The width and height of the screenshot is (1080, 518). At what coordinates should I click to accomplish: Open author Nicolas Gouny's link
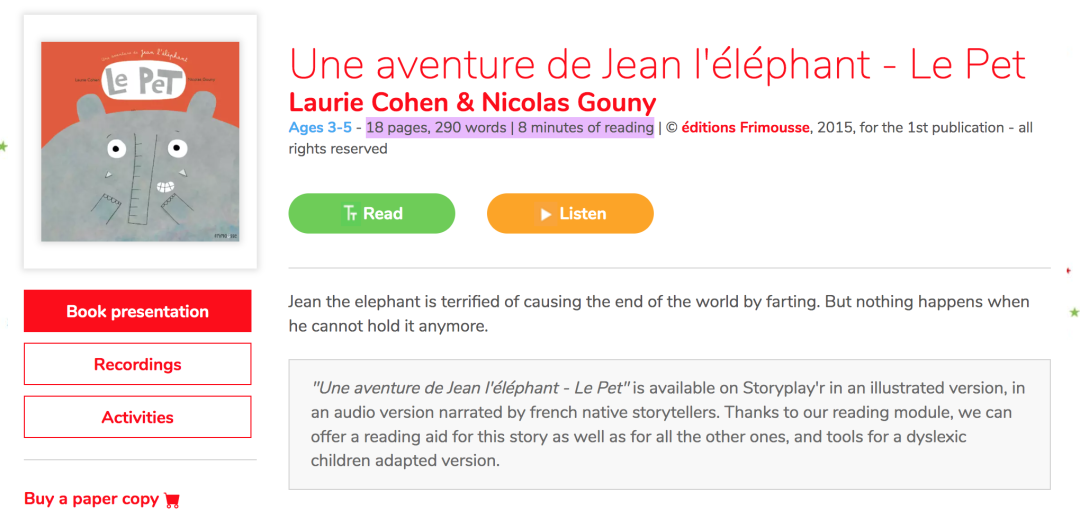tap(569, 103)
